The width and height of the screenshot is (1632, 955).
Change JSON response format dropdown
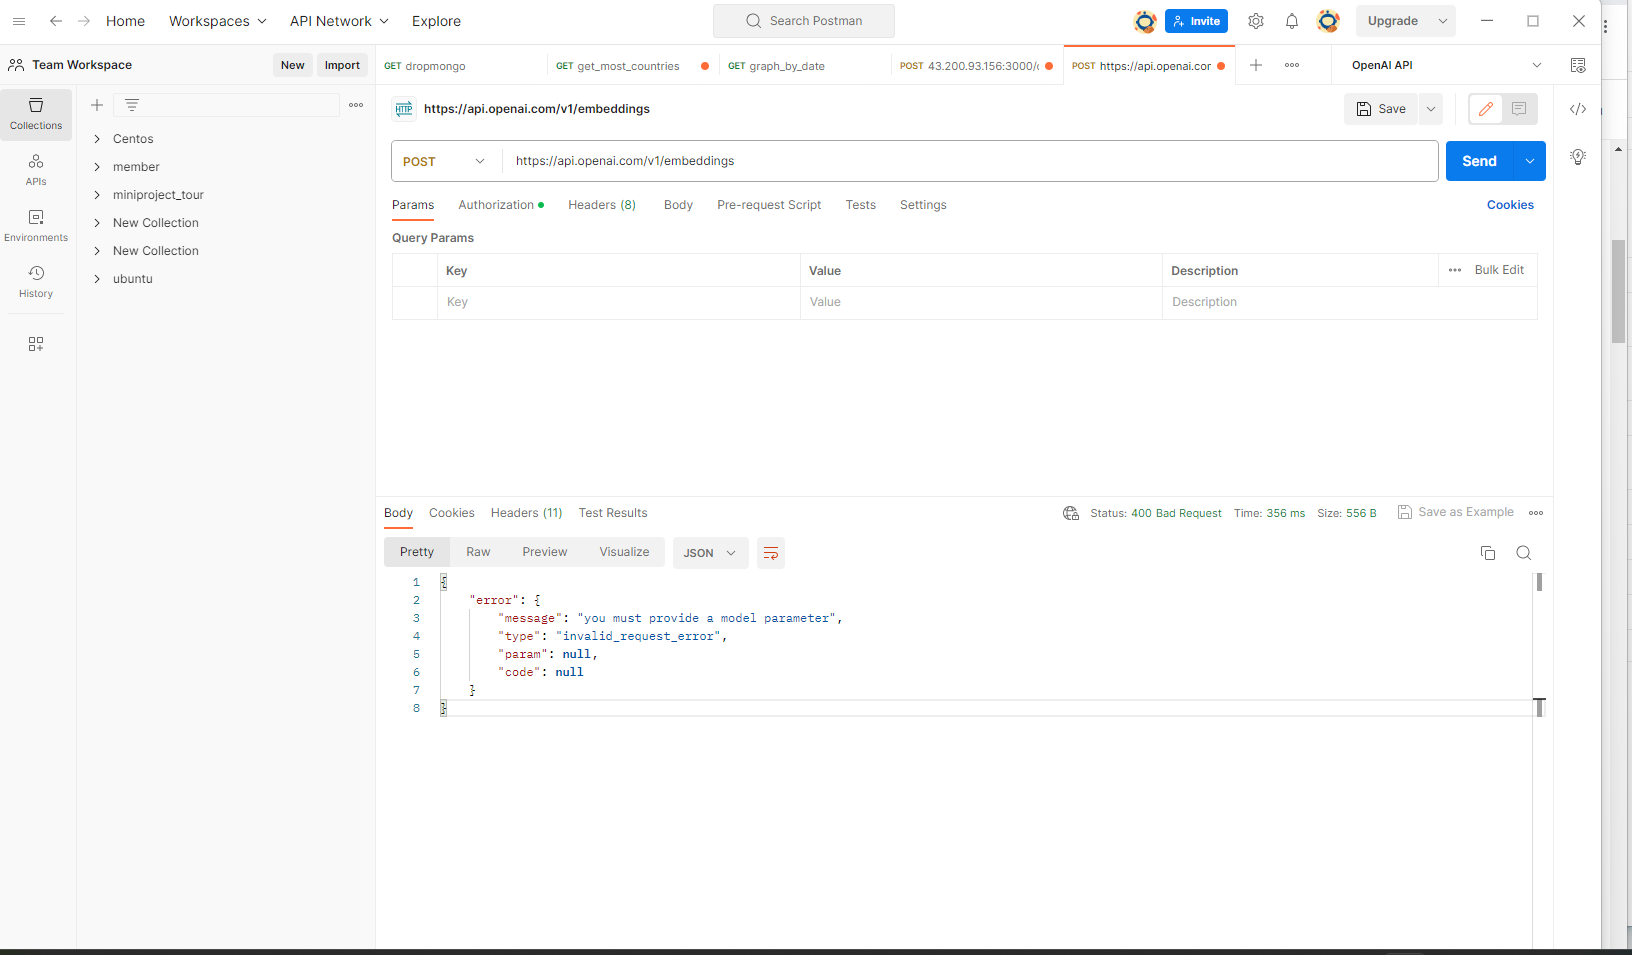[710, 553]
